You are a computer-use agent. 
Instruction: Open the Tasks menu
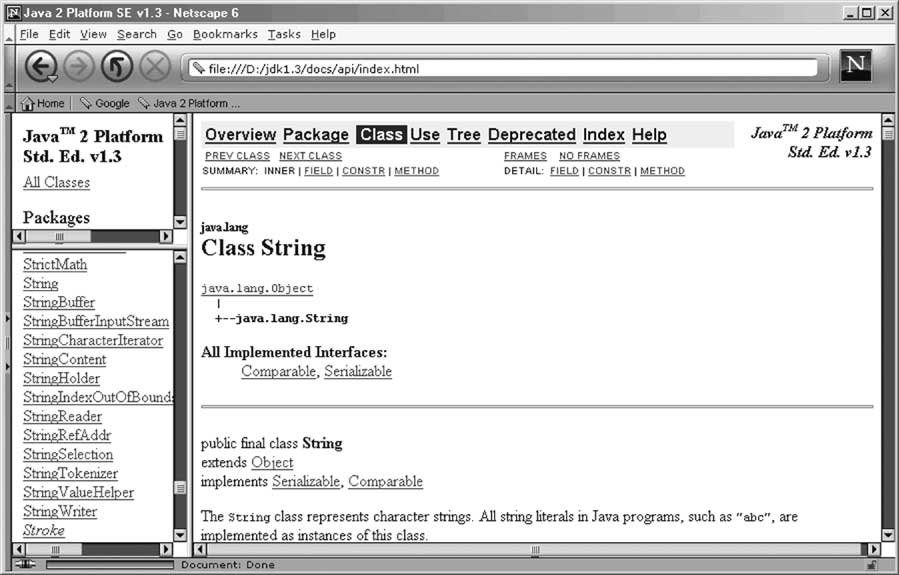click(284, 34)
